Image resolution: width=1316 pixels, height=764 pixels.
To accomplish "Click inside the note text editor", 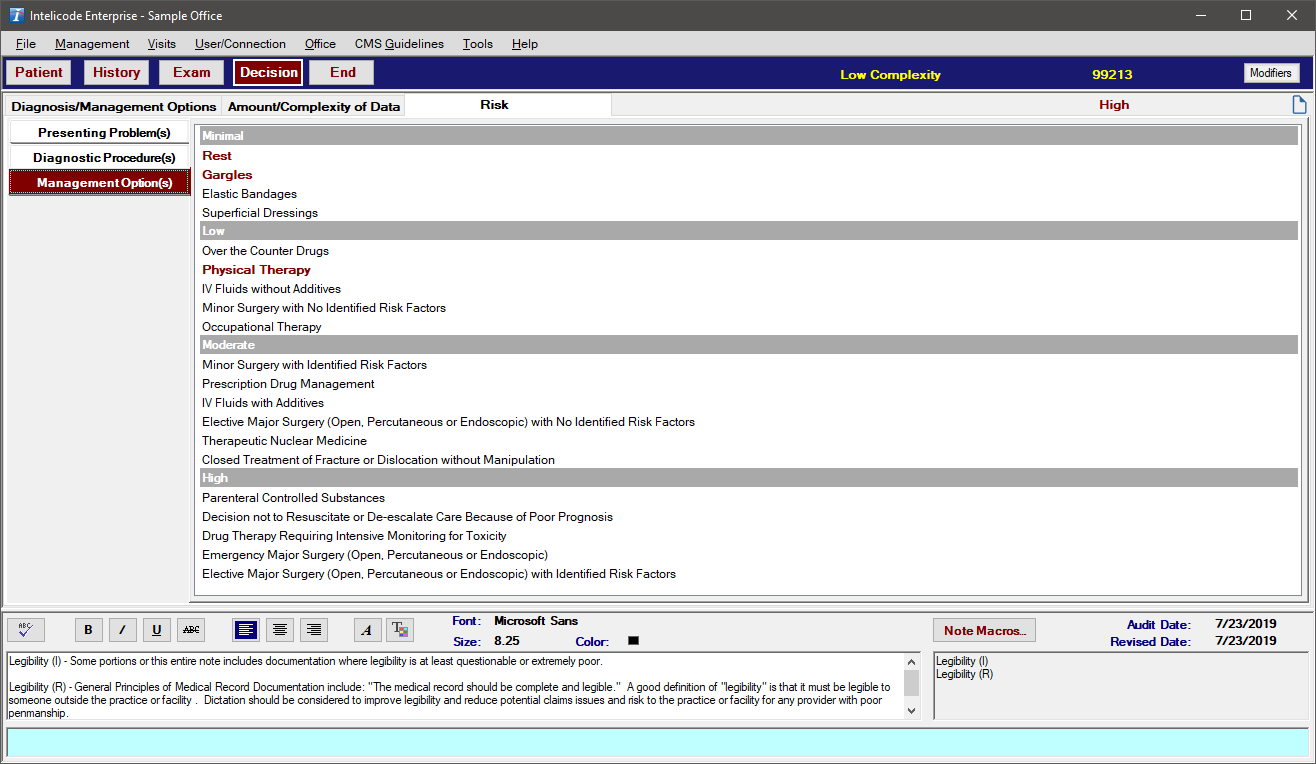I will 455,686.
